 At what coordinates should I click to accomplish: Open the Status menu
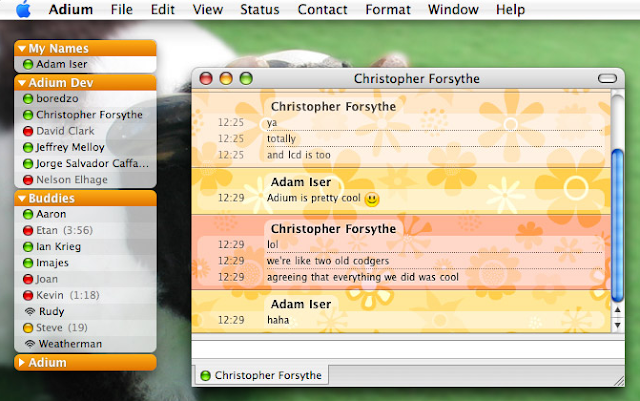tap(260, 9)
